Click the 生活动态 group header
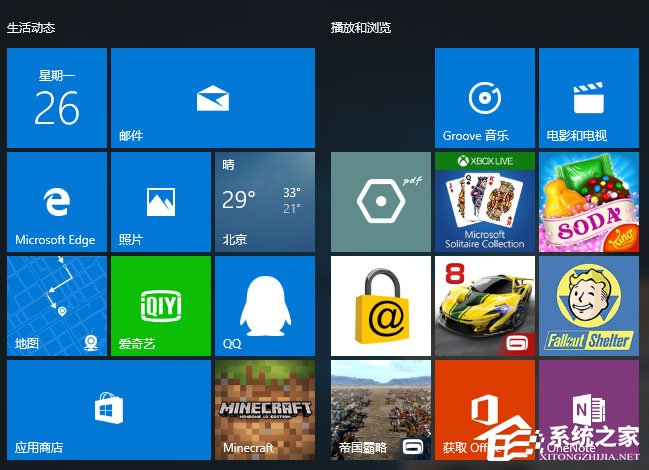 (x=31, y=27)
